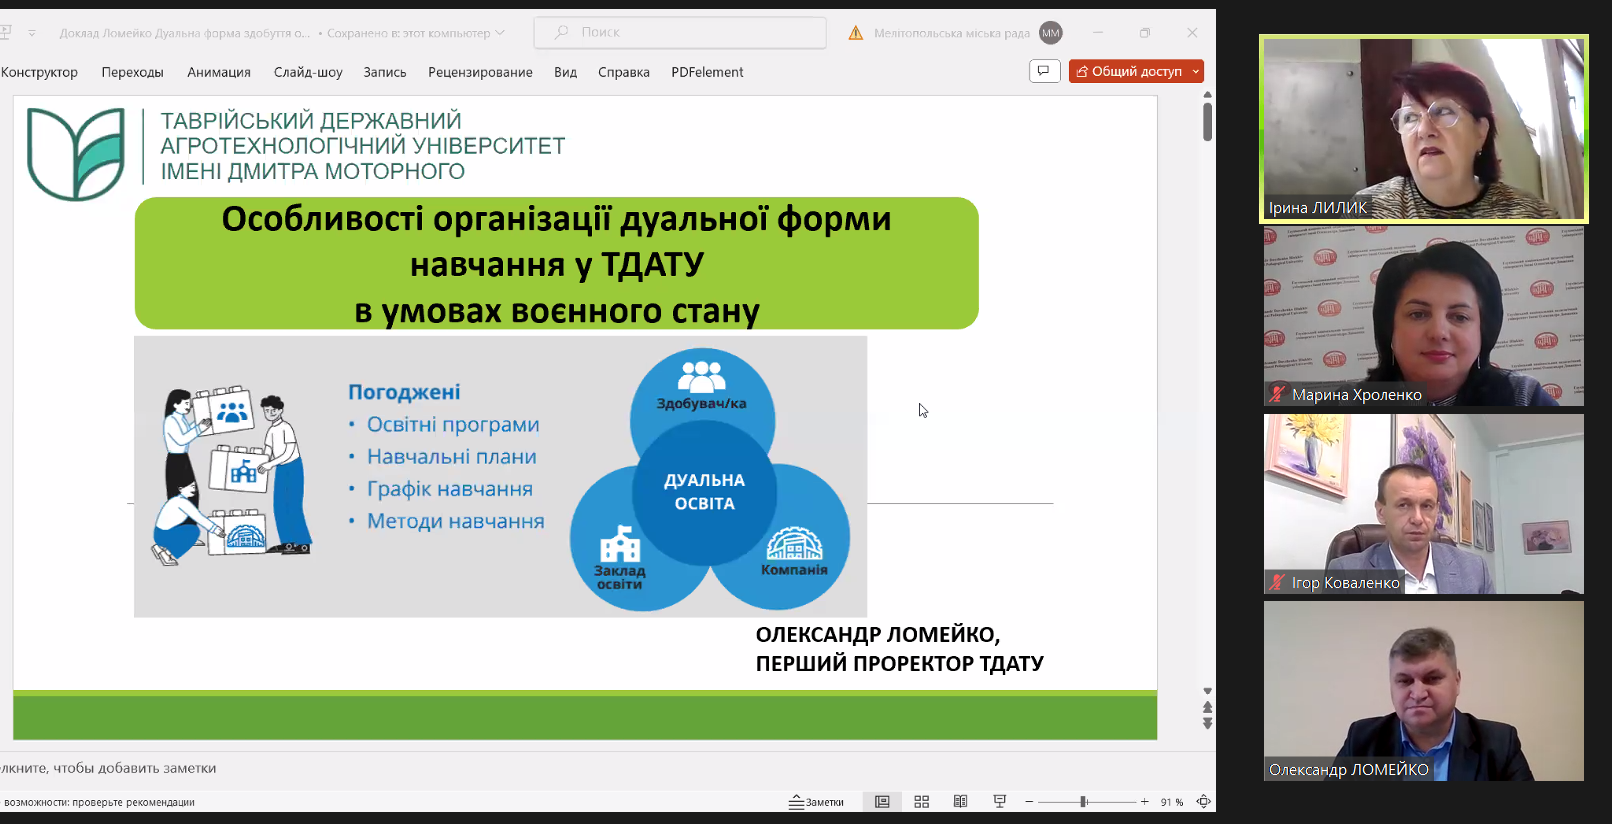1612x824 pixels.
Task: Click the zoom slider handle
Action: point(1083,802)
